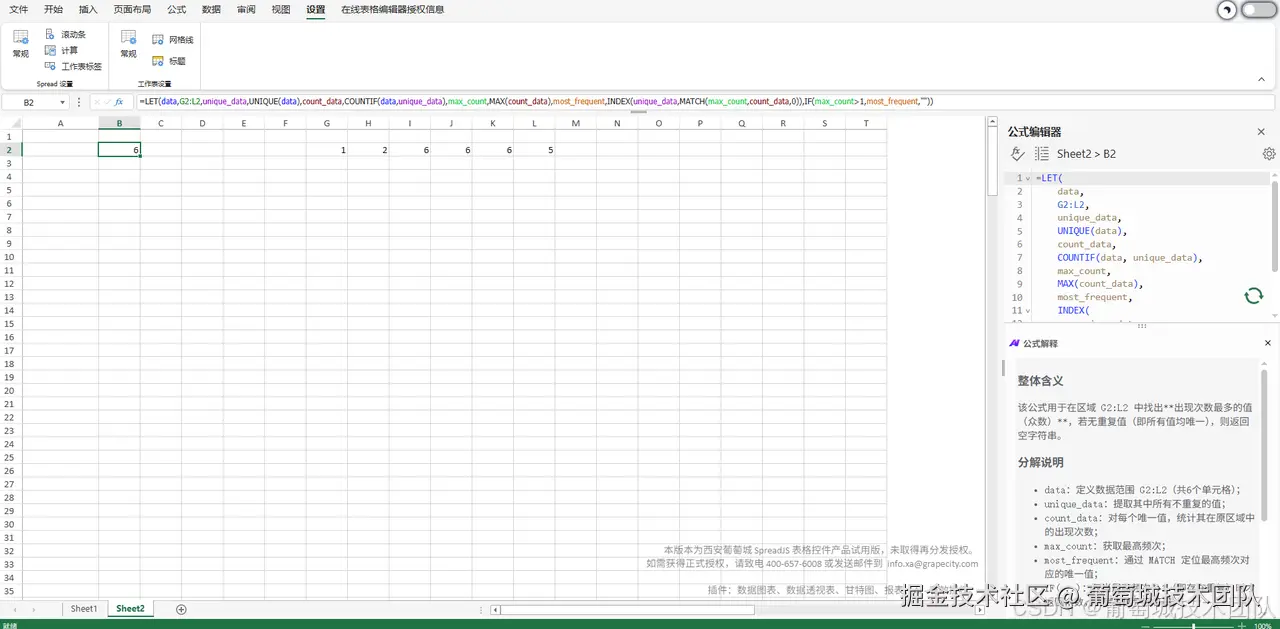Switch to the 插入 tab
The width and height of the screenshot is (1280, 629).
point(88,9)
